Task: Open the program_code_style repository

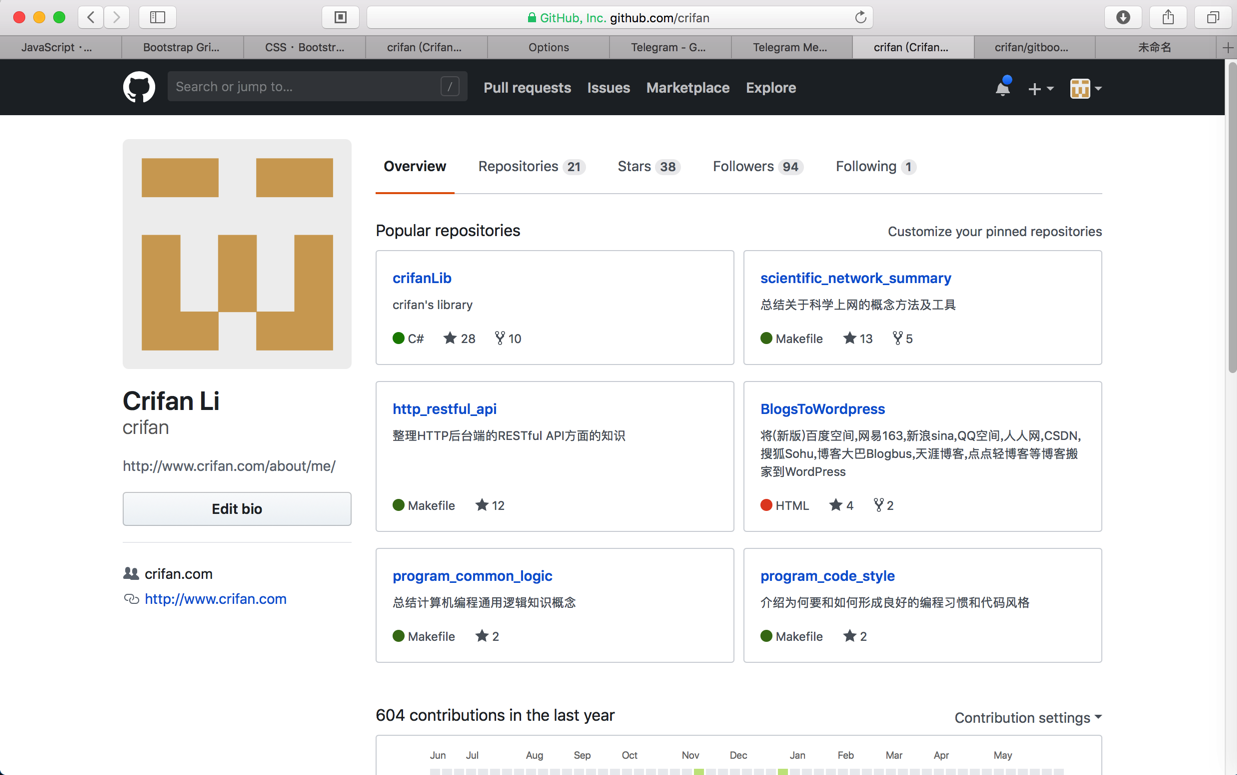Action: pyautogui.click(x=827, y=576)
